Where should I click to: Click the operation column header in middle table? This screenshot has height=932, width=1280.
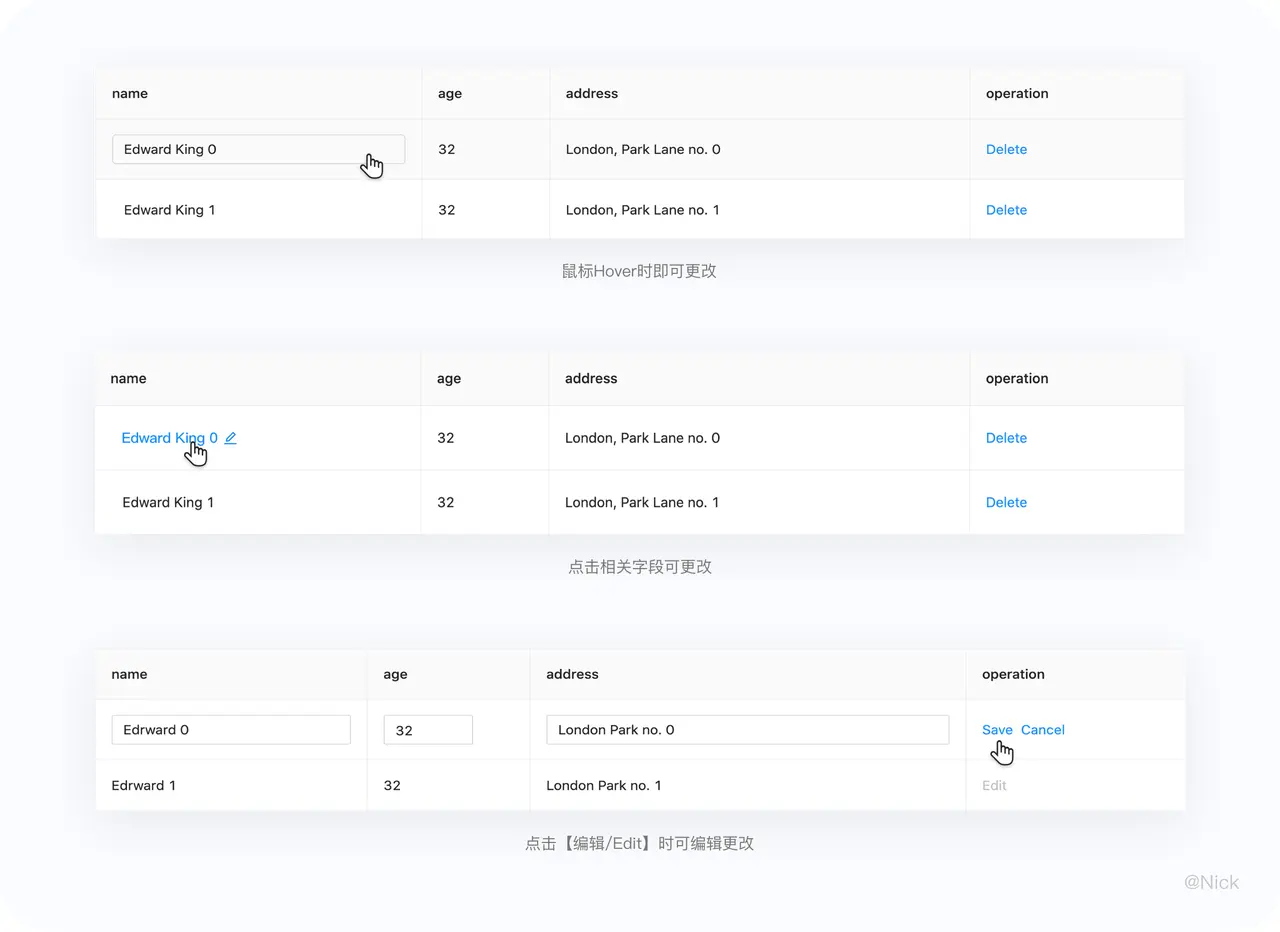[1017, 378]
